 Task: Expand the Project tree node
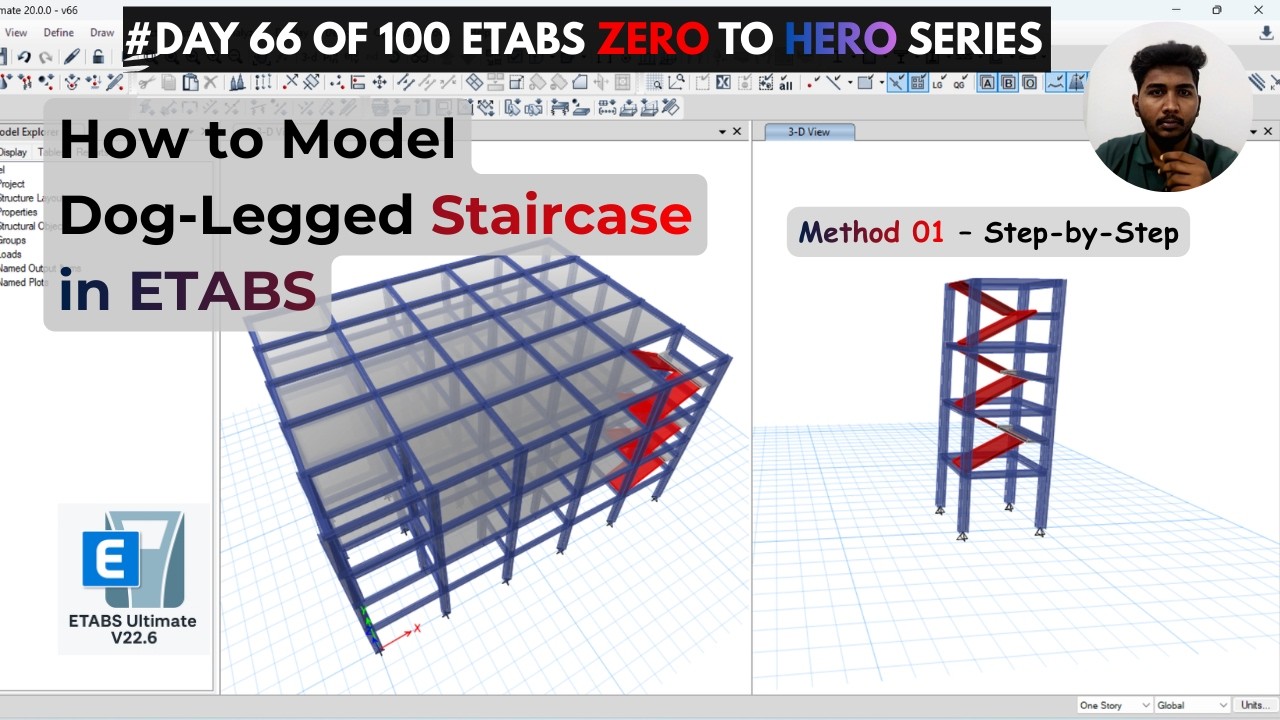coord(12,184)
